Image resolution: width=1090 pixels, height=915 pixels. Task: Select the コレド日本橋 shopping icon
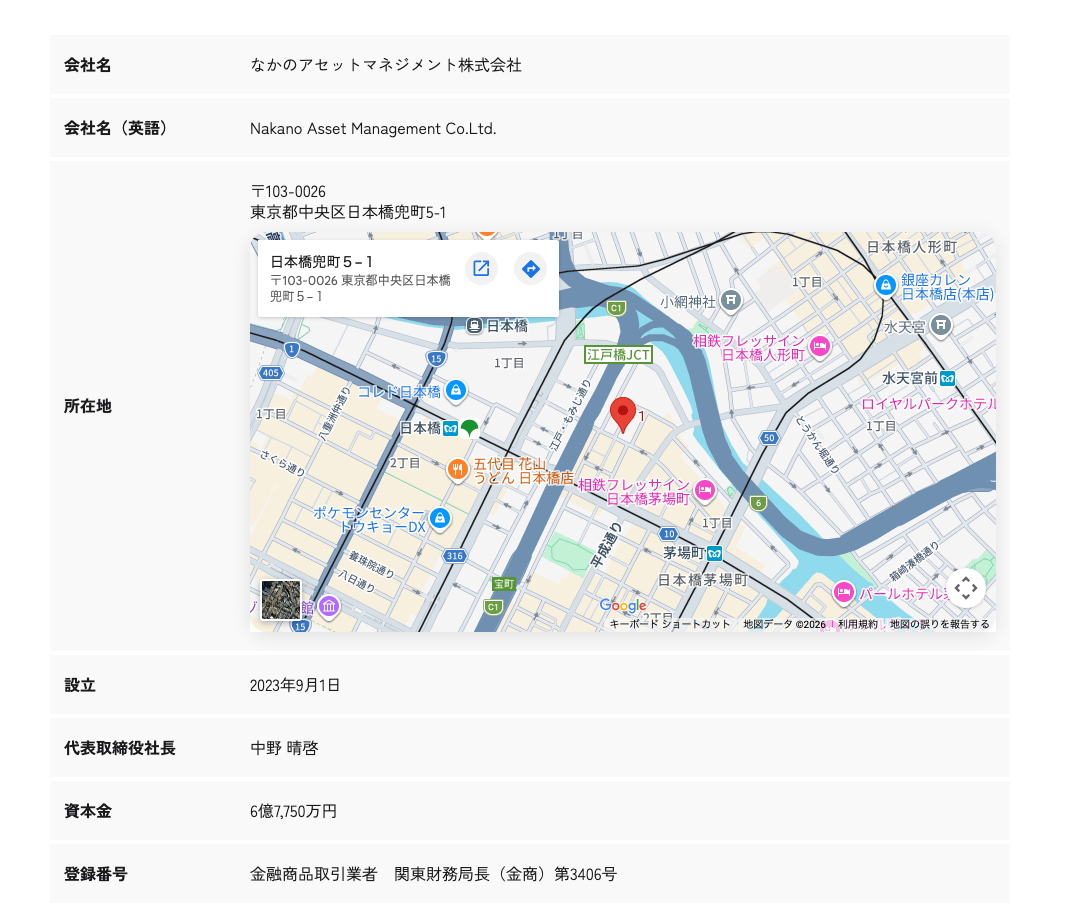pyautogui.click(x=456, y=391)
